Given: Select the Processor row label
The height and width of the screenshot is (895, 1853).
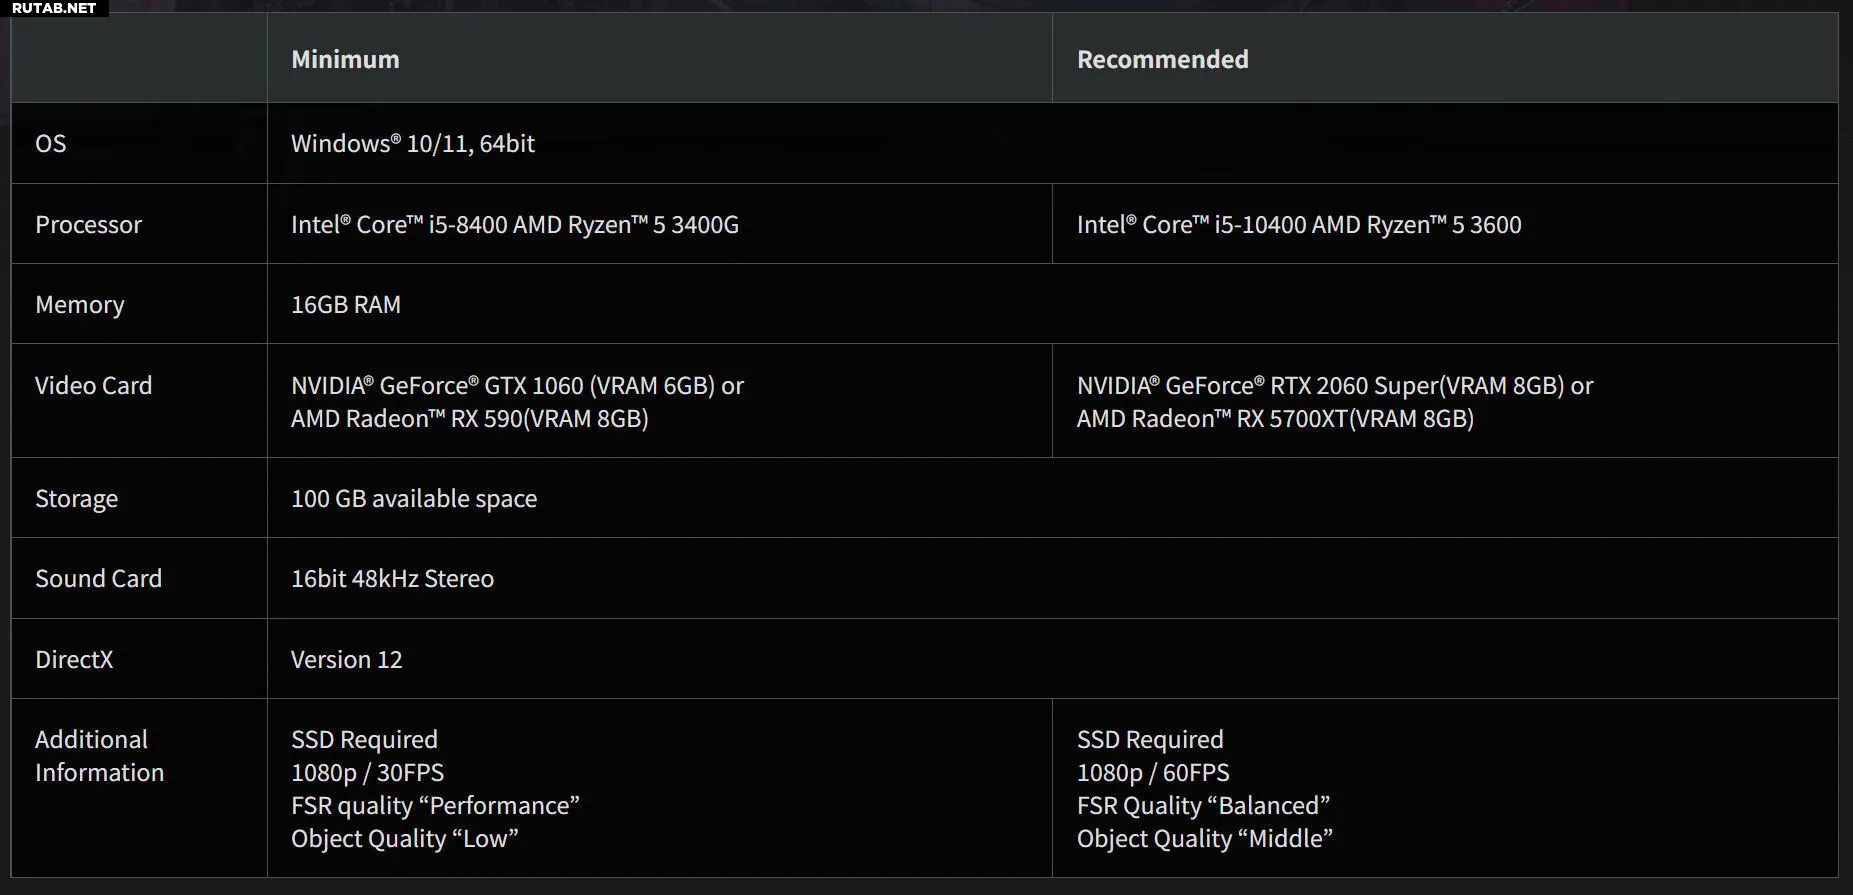Looking at the screenshot, I should coord(88,225).
